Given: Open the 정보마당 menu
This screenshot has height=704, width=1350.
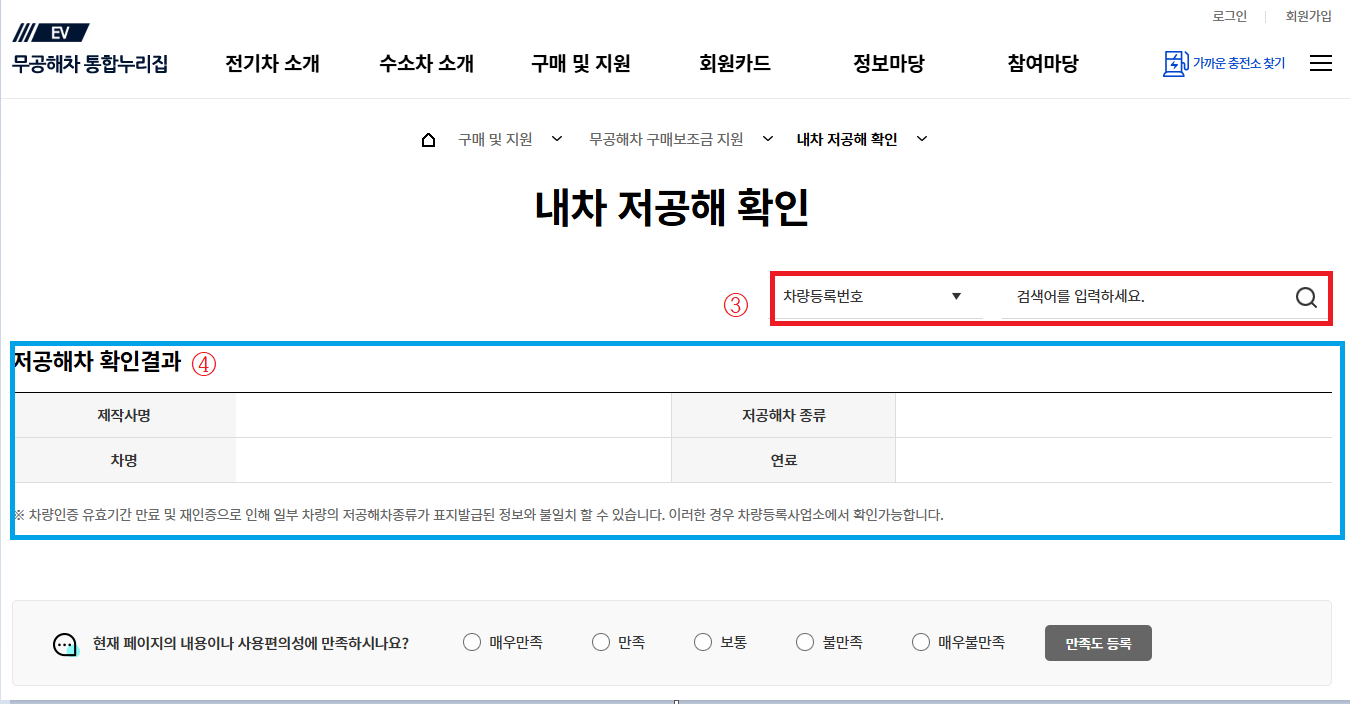Looking at the screenshot, I should coord(888,62).
